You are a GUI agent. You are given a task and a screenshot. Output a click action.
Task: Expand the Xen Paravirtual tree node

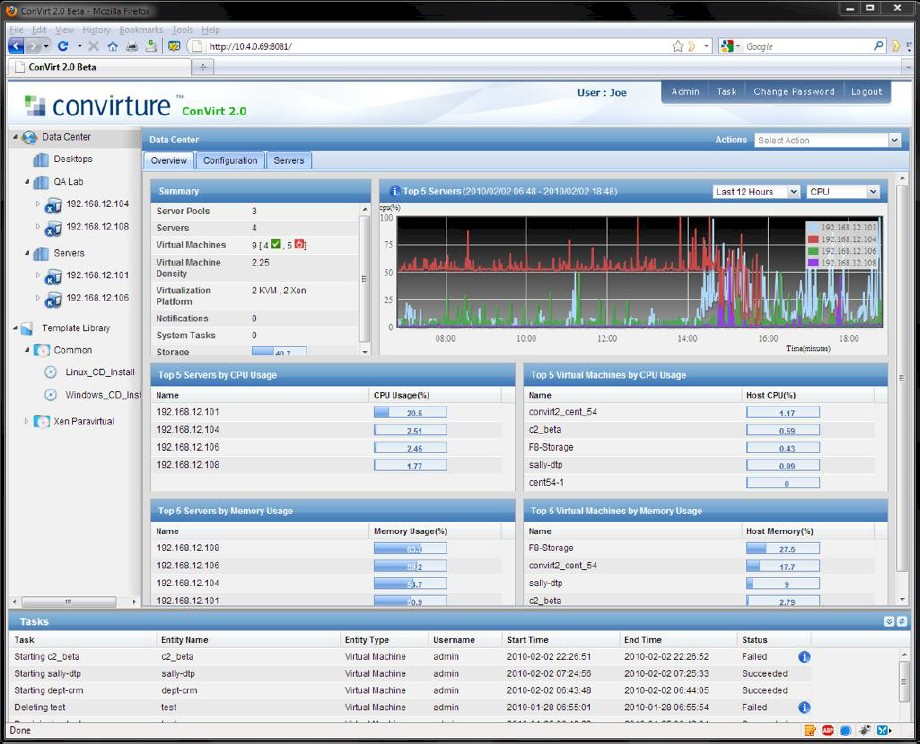26,421
